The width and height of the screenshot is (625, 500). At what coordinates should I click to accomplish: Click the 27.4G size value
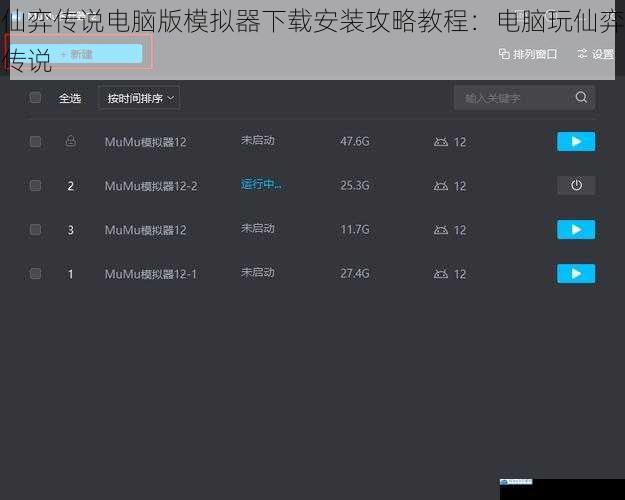355,273
